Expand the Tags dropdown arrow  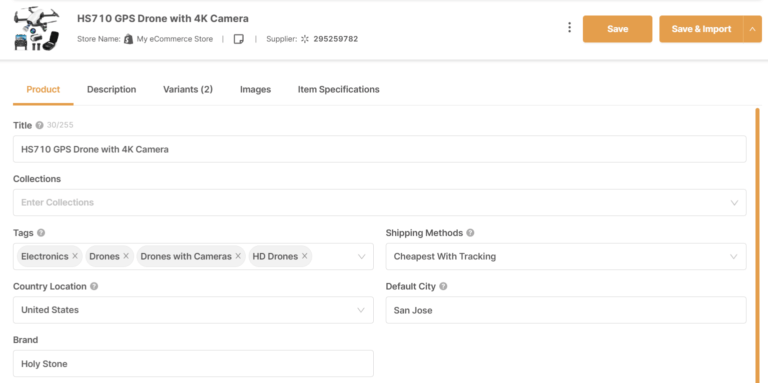[x=361, y=257]
